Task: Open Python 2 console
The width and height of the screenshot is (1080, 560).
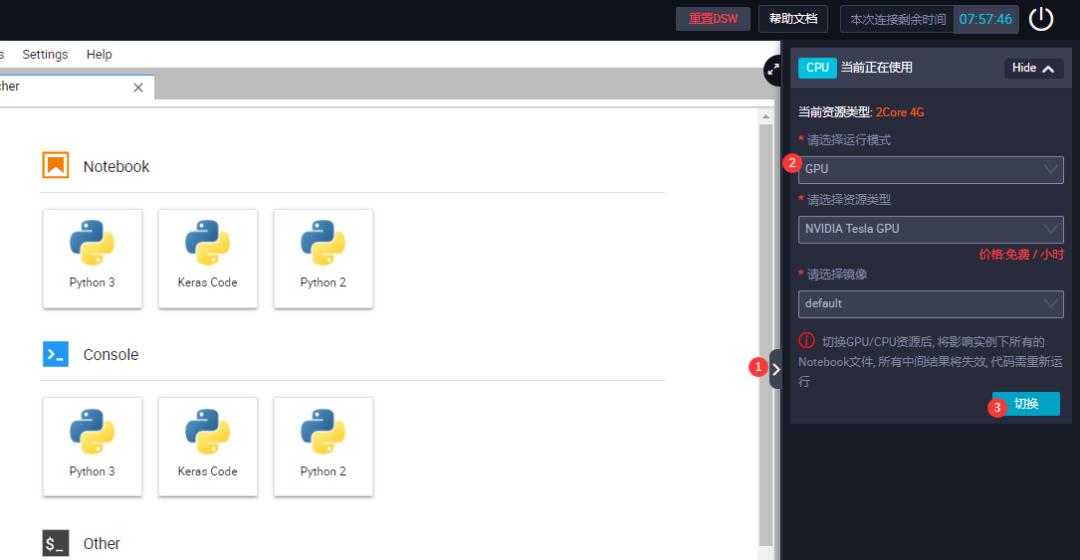Action: (324, 446)
